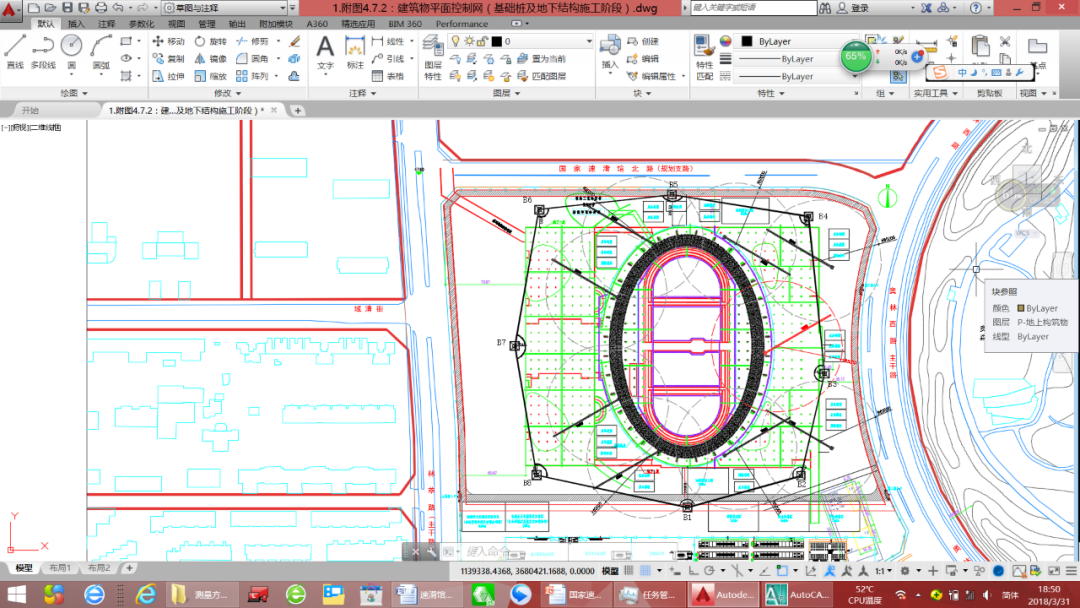Toggle the layer 0 on/off lightbulb
Image resolution: width=1080 pixels, height=608 pixels.
[x=455, y=41]
